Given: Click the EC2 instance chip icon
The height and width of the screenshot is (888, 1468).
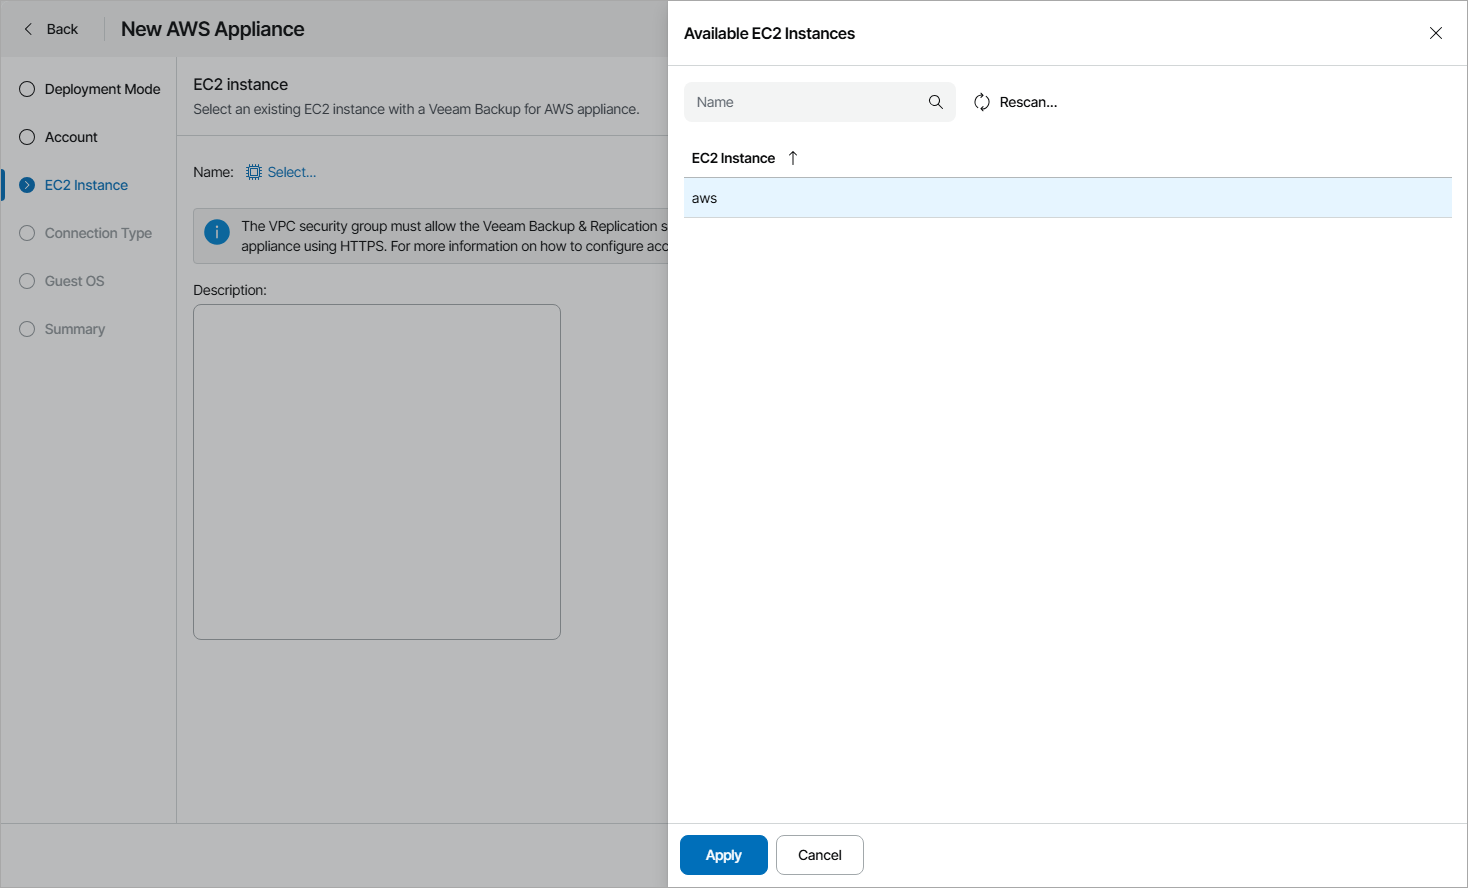Looking at the screenshot, I should (x=254, y=172).
